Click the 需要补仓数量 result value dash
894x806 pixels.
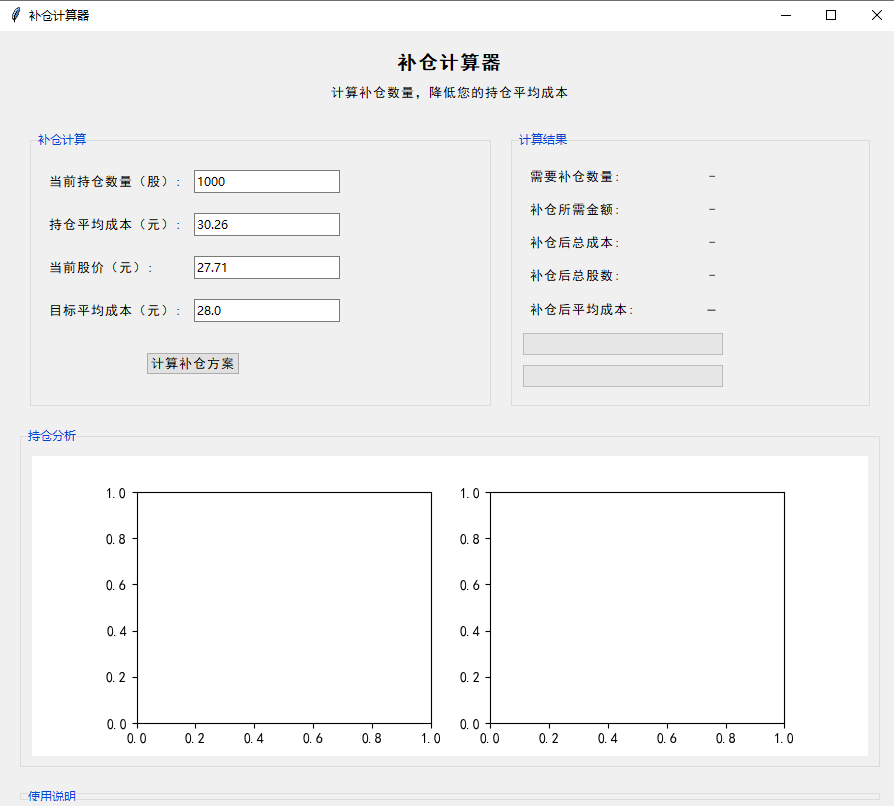pos(711,176)
